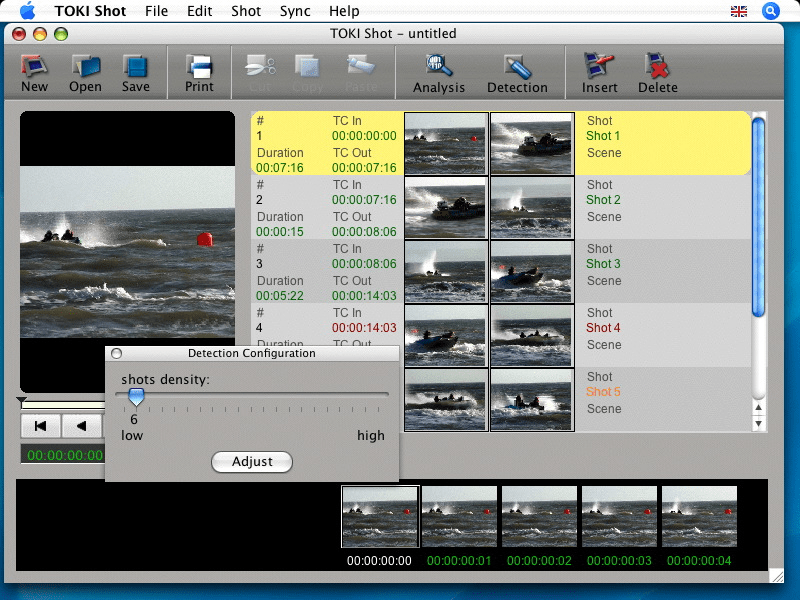
Task: Select the filmstrip frame at 00:00:00:02
Action: tap(539, 517)
